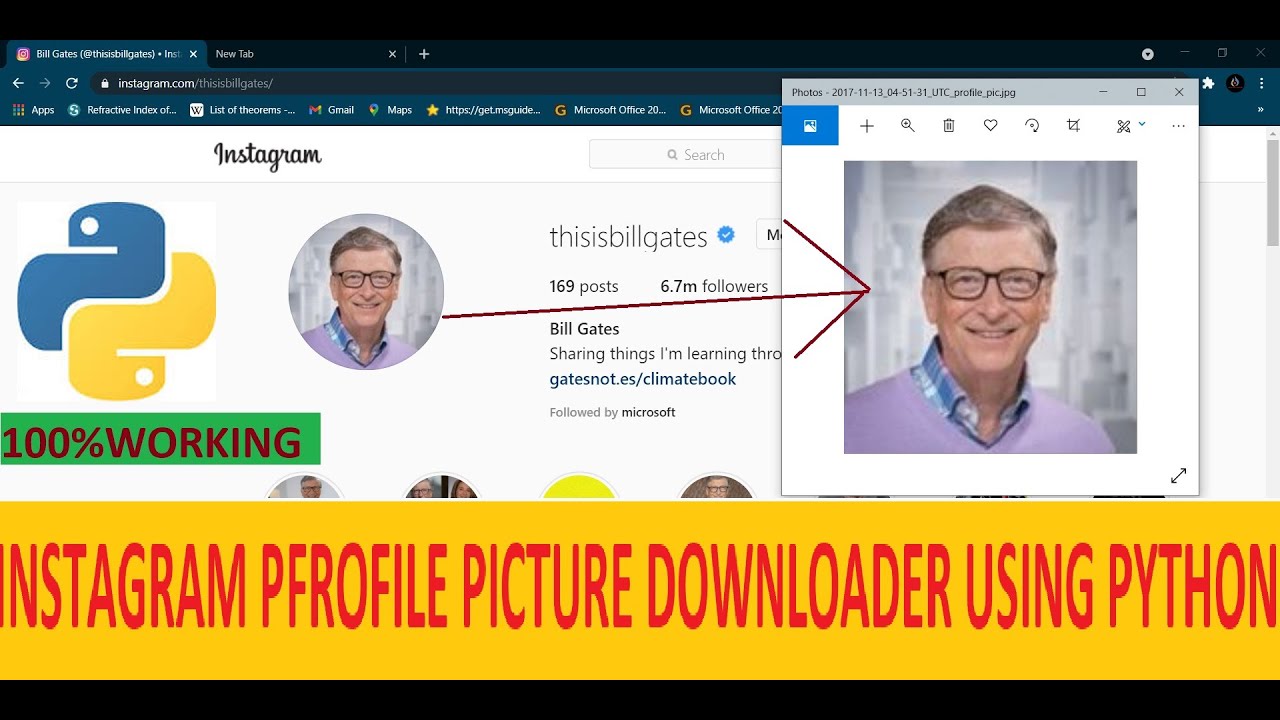Reload the Instagram page
This screenshot has height=720, width=1280.
72,83
